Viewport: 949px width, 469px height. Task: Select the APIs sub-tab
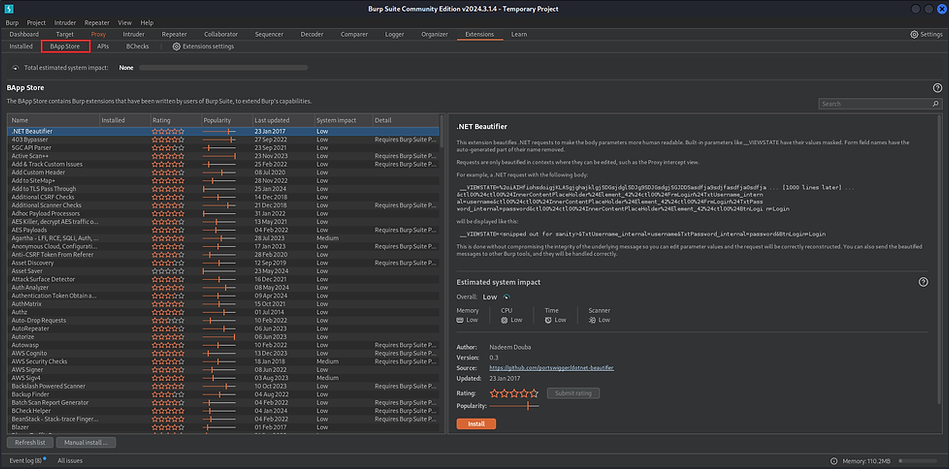click(x=103, y=47)
